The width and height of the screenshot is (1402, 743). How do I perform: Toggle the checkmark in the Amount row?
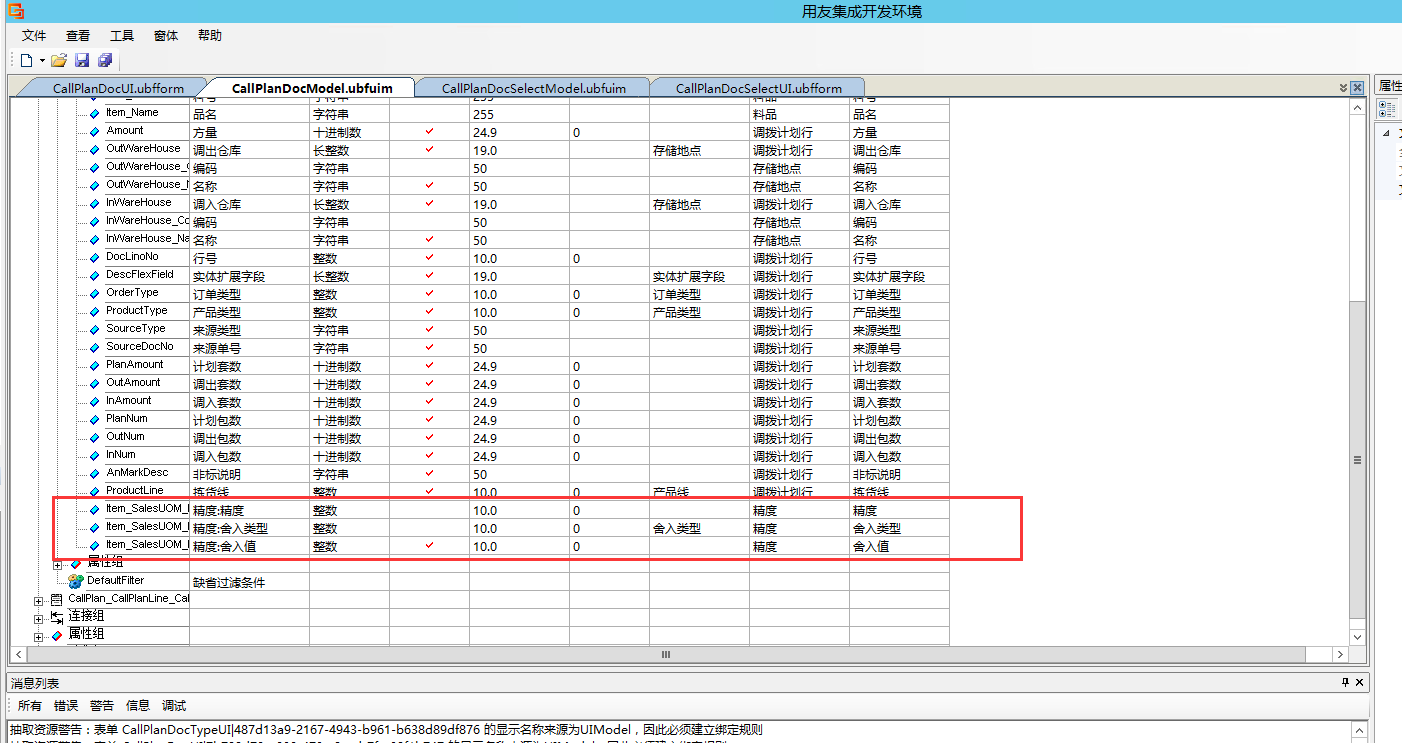429,131
